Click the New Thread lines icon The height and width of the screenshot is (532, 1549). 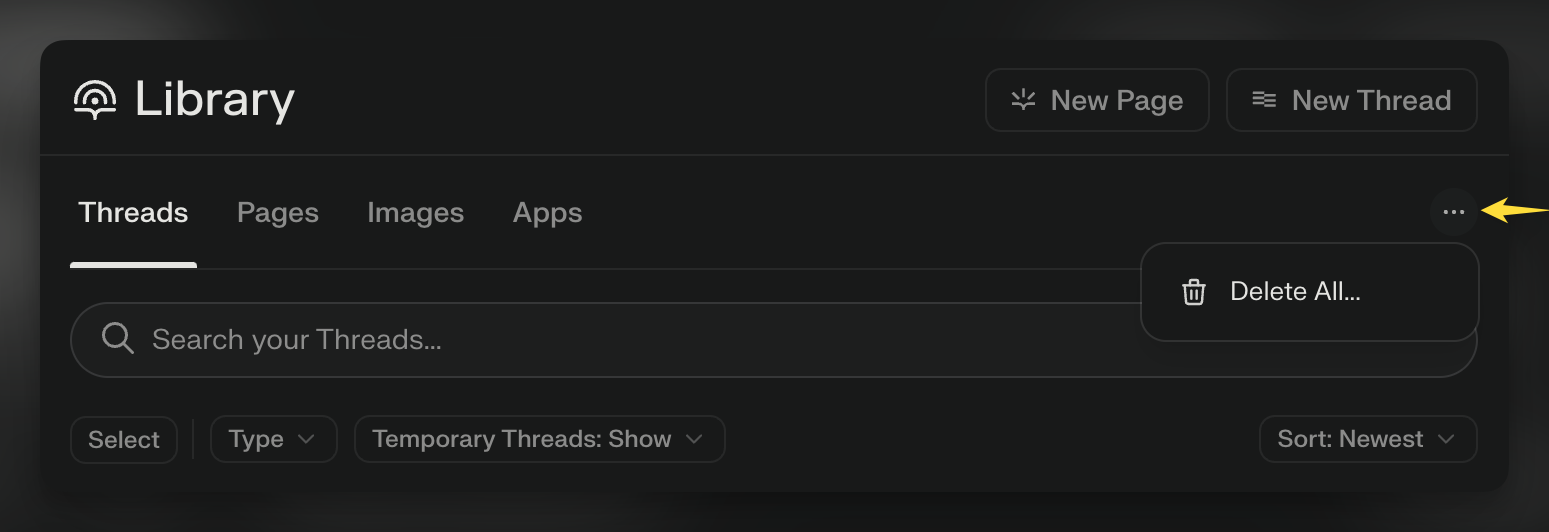1264,100
